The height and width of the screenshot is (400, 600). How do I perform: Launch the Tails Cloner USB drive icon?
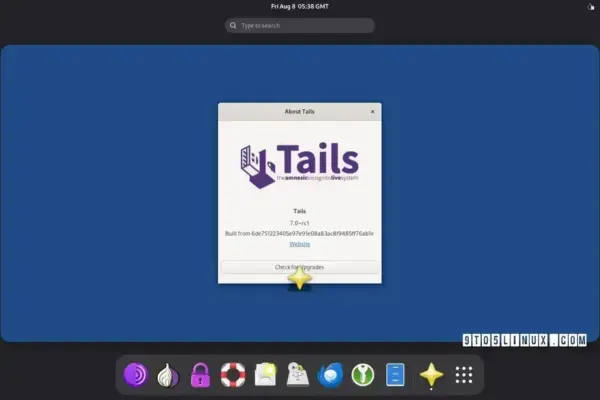298,374
